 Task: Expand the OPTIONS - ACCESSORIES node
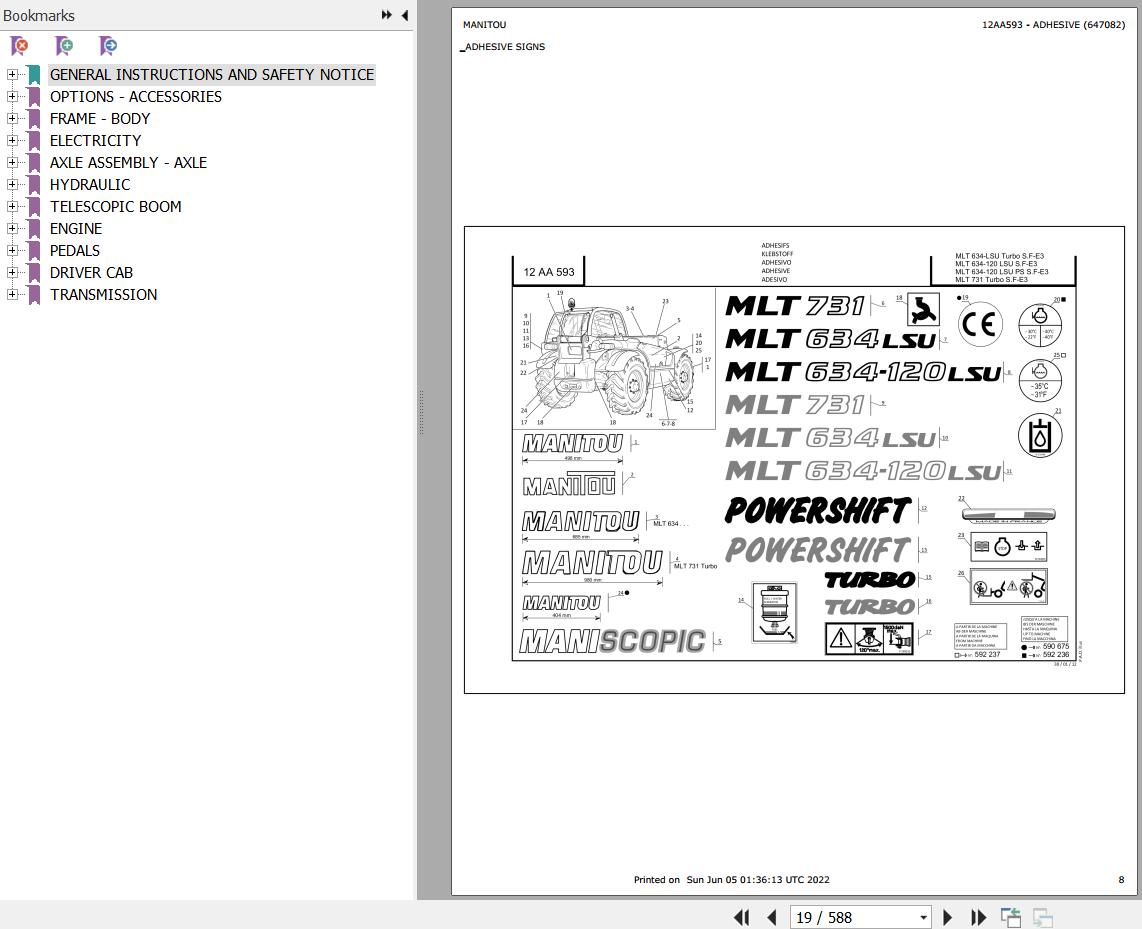tap(12, 96)
